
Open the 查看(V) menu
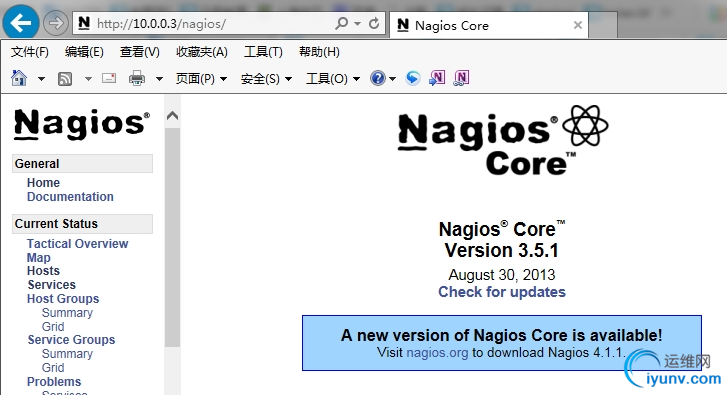click(140, 51)
